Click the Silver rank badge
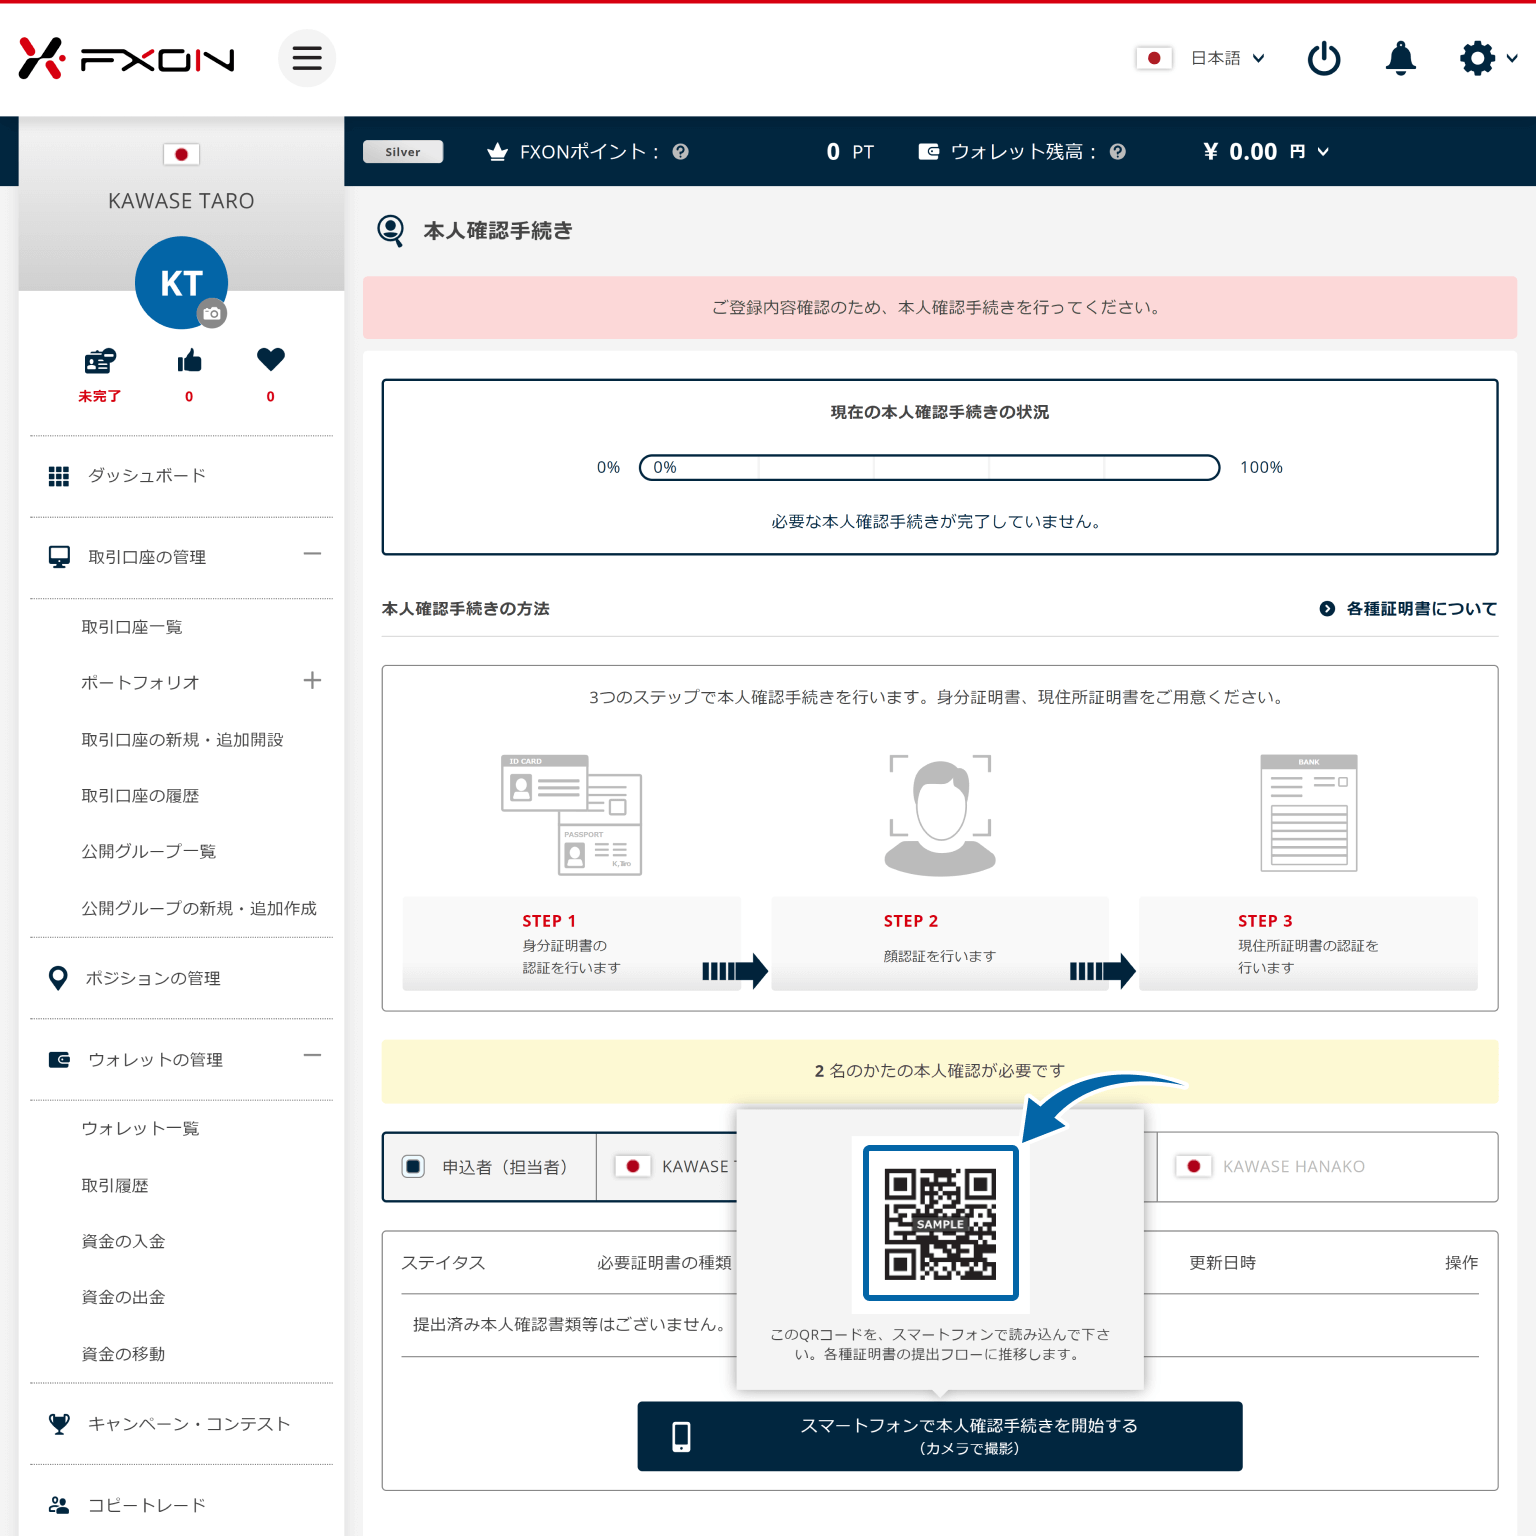1536x1536 pixels. click(403, 152)
